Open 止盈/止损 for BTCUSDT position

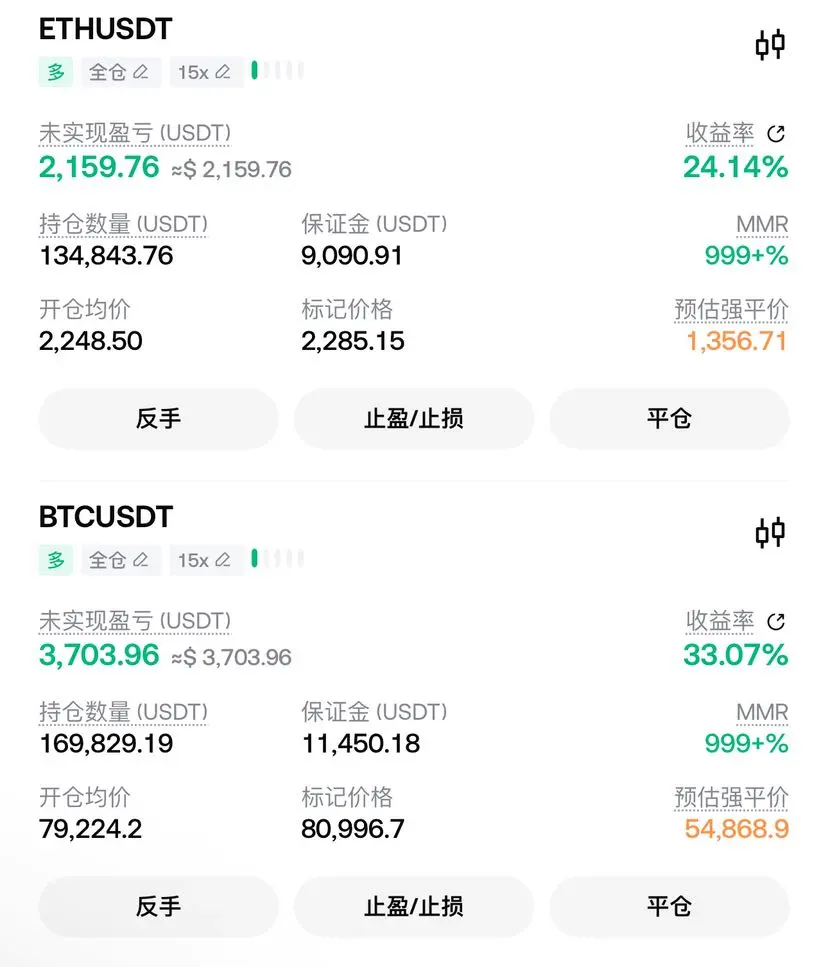414,907
